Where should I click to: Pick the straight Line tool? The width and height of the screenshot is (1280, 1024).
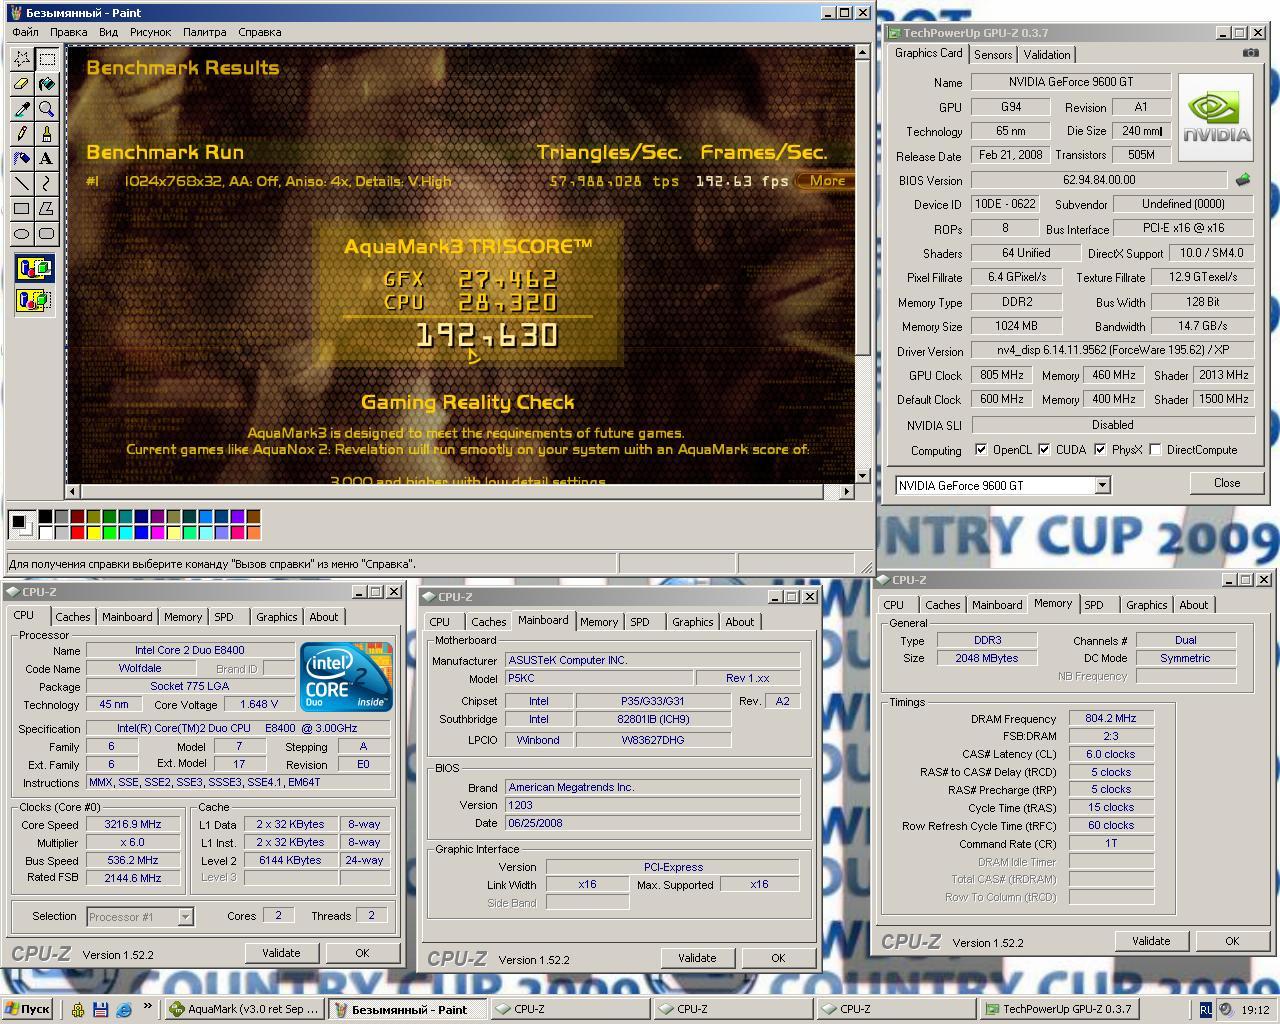coord(21,184)
